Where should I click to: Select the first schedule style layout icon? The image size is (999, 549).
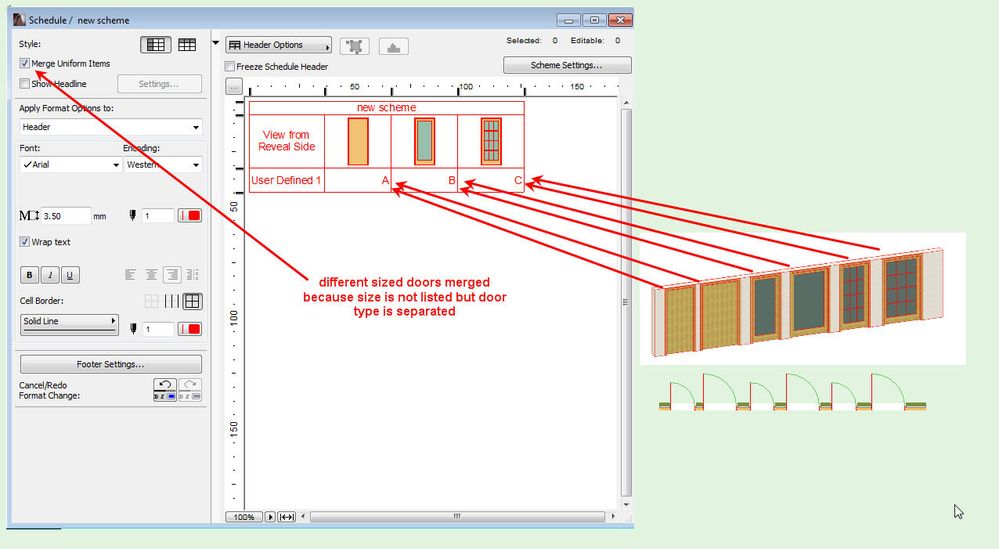click(155, 45)
